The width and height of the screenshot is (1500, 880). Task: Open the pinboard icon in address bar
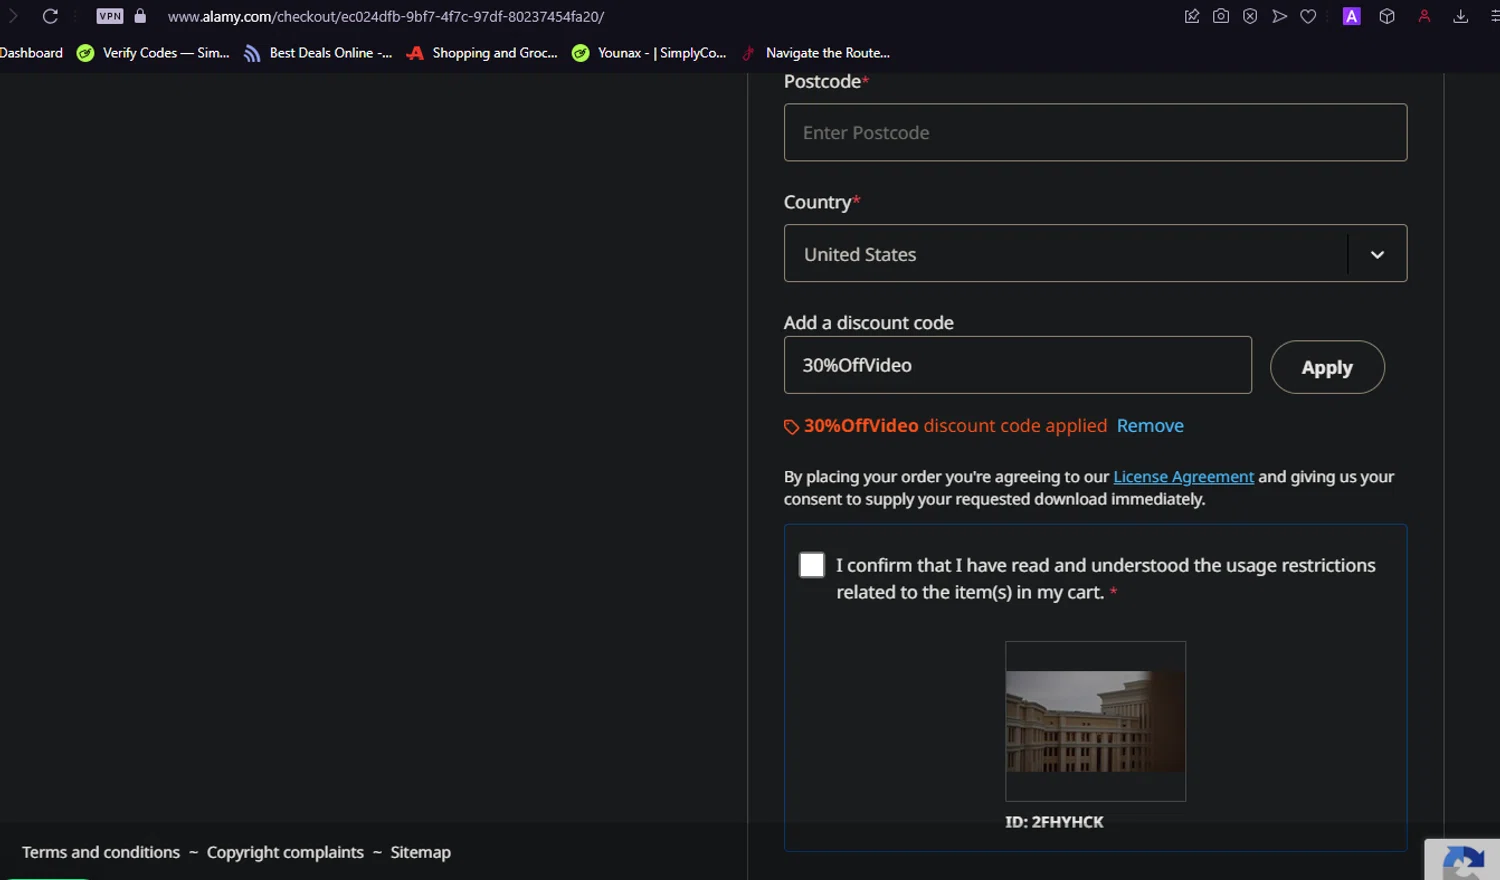point(1192,16)
